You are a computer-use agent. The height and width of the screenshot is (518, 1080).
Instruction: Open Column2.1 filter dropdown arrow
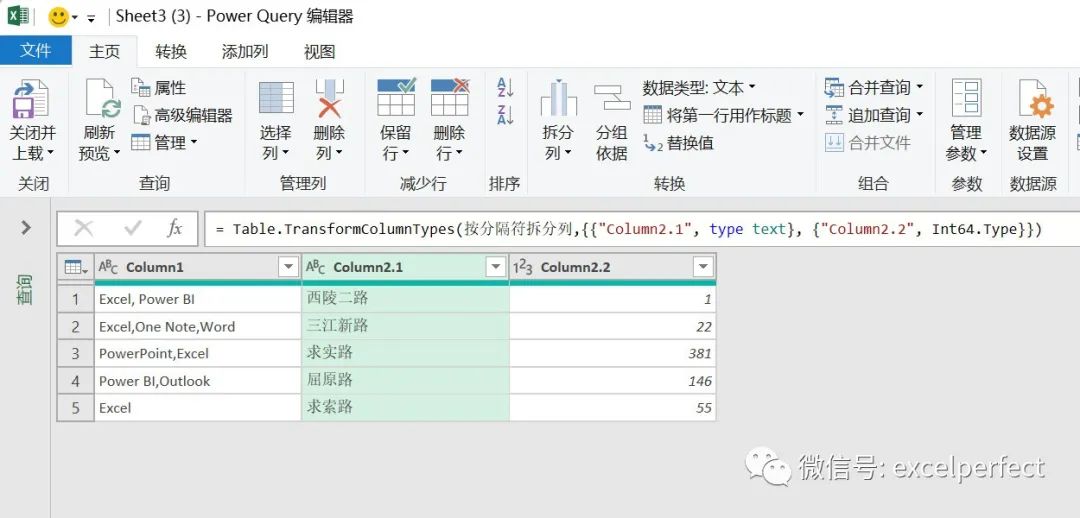coord(495,267)
